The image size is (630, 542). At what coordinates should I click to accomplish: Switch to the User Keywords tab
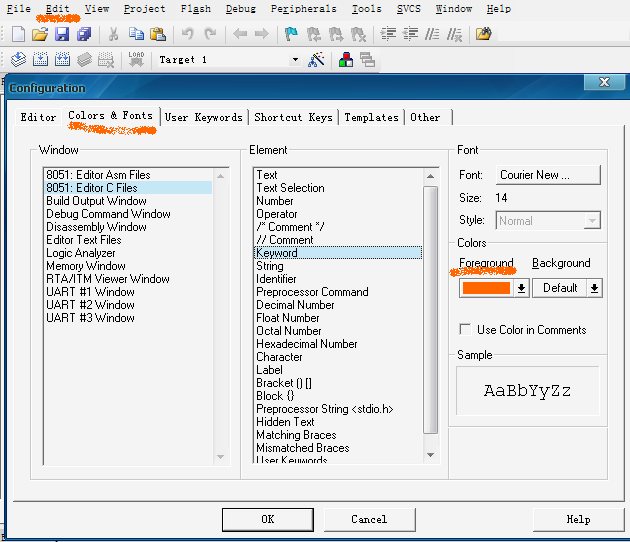(204, 117)
